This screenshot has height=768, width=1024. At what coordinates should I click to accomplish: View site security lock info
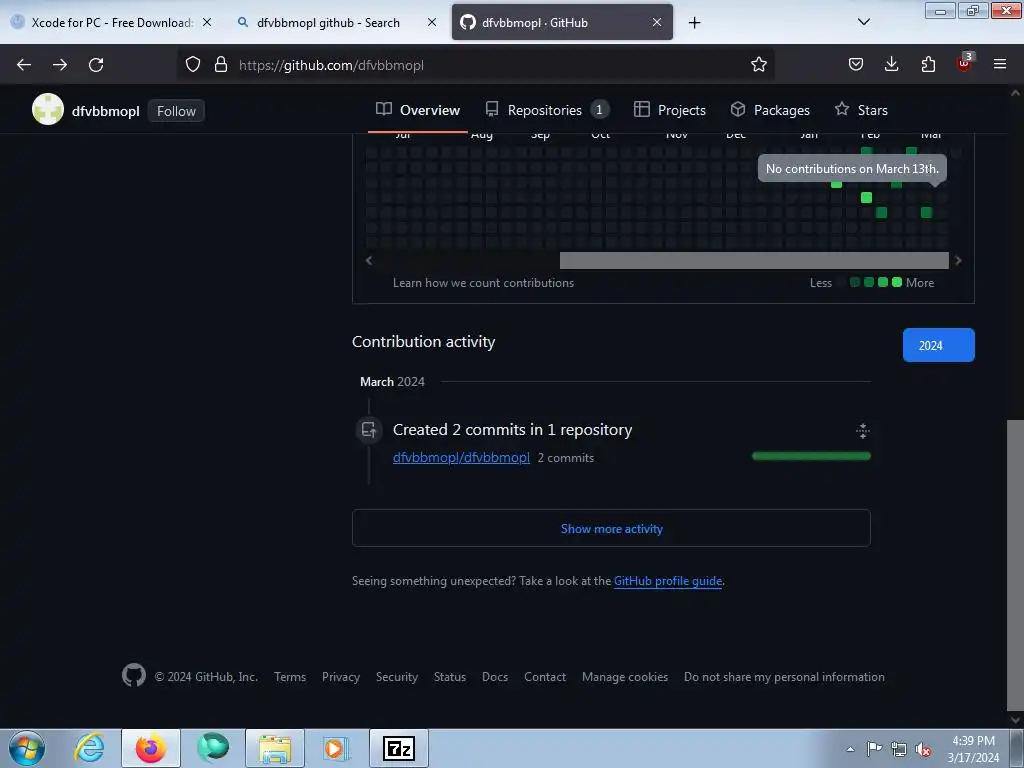point(221,65)
